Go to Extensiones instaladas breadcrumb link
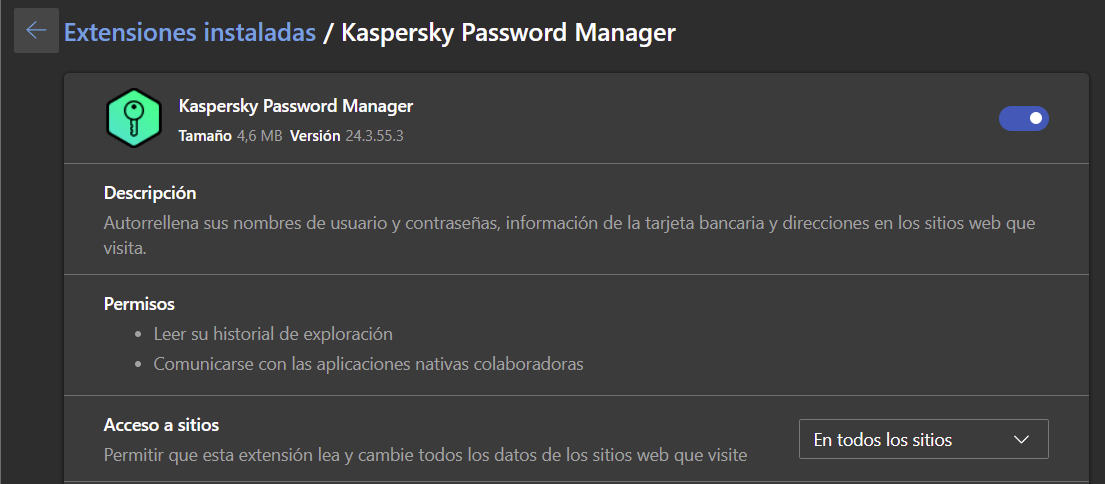The image size is (1105, 484). click(x=189, y=32)
